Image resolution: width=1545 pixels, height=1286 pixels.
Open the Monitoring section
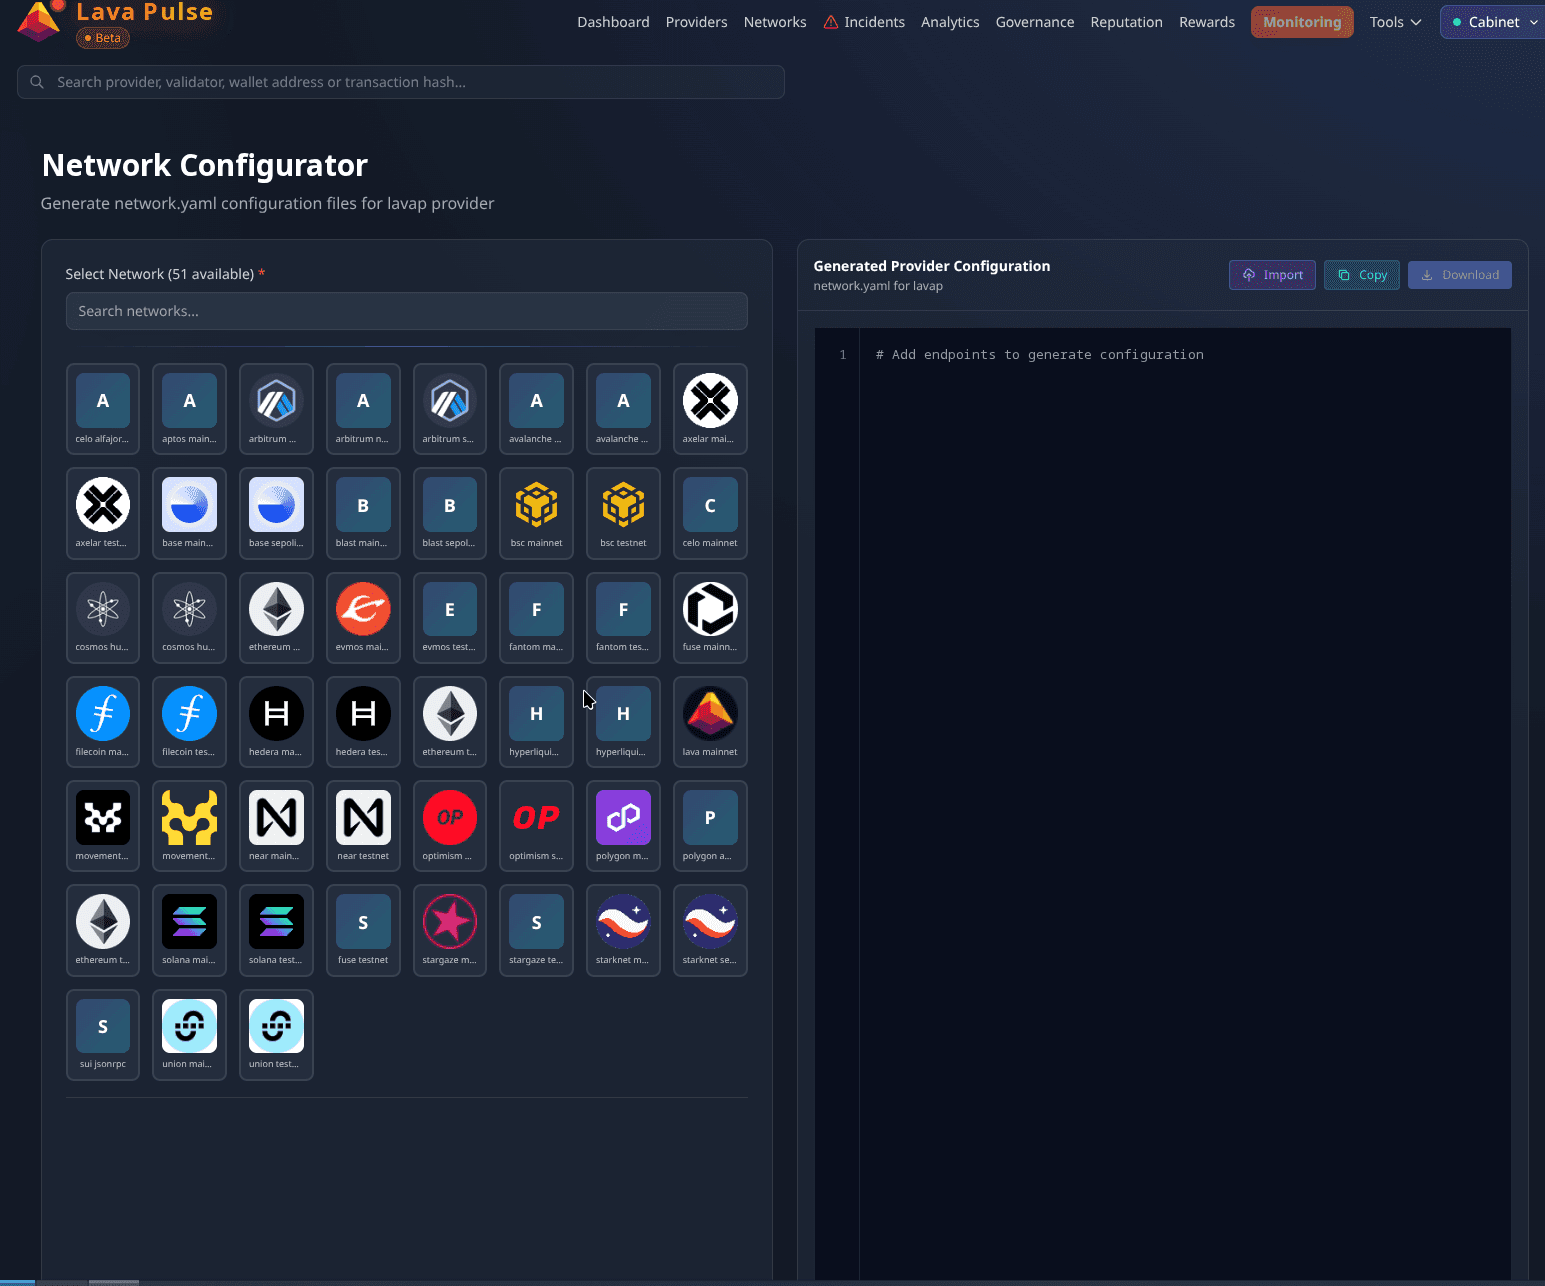(1301, 22)
